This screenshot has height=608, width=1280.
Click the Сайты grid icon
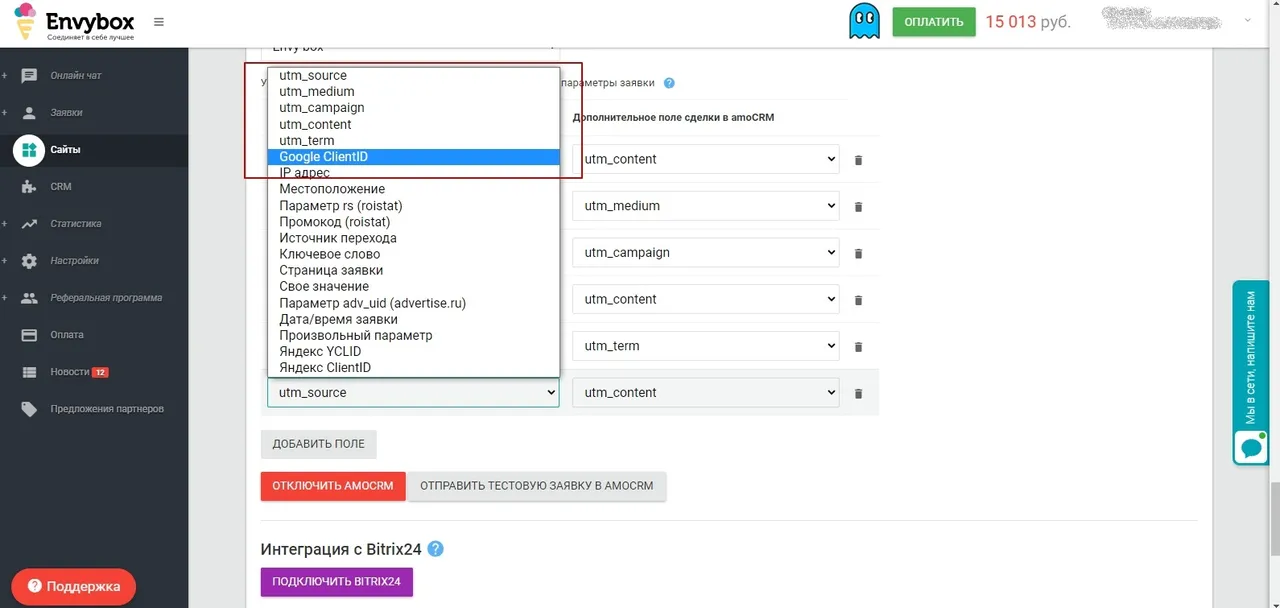[x=29, y=150]
